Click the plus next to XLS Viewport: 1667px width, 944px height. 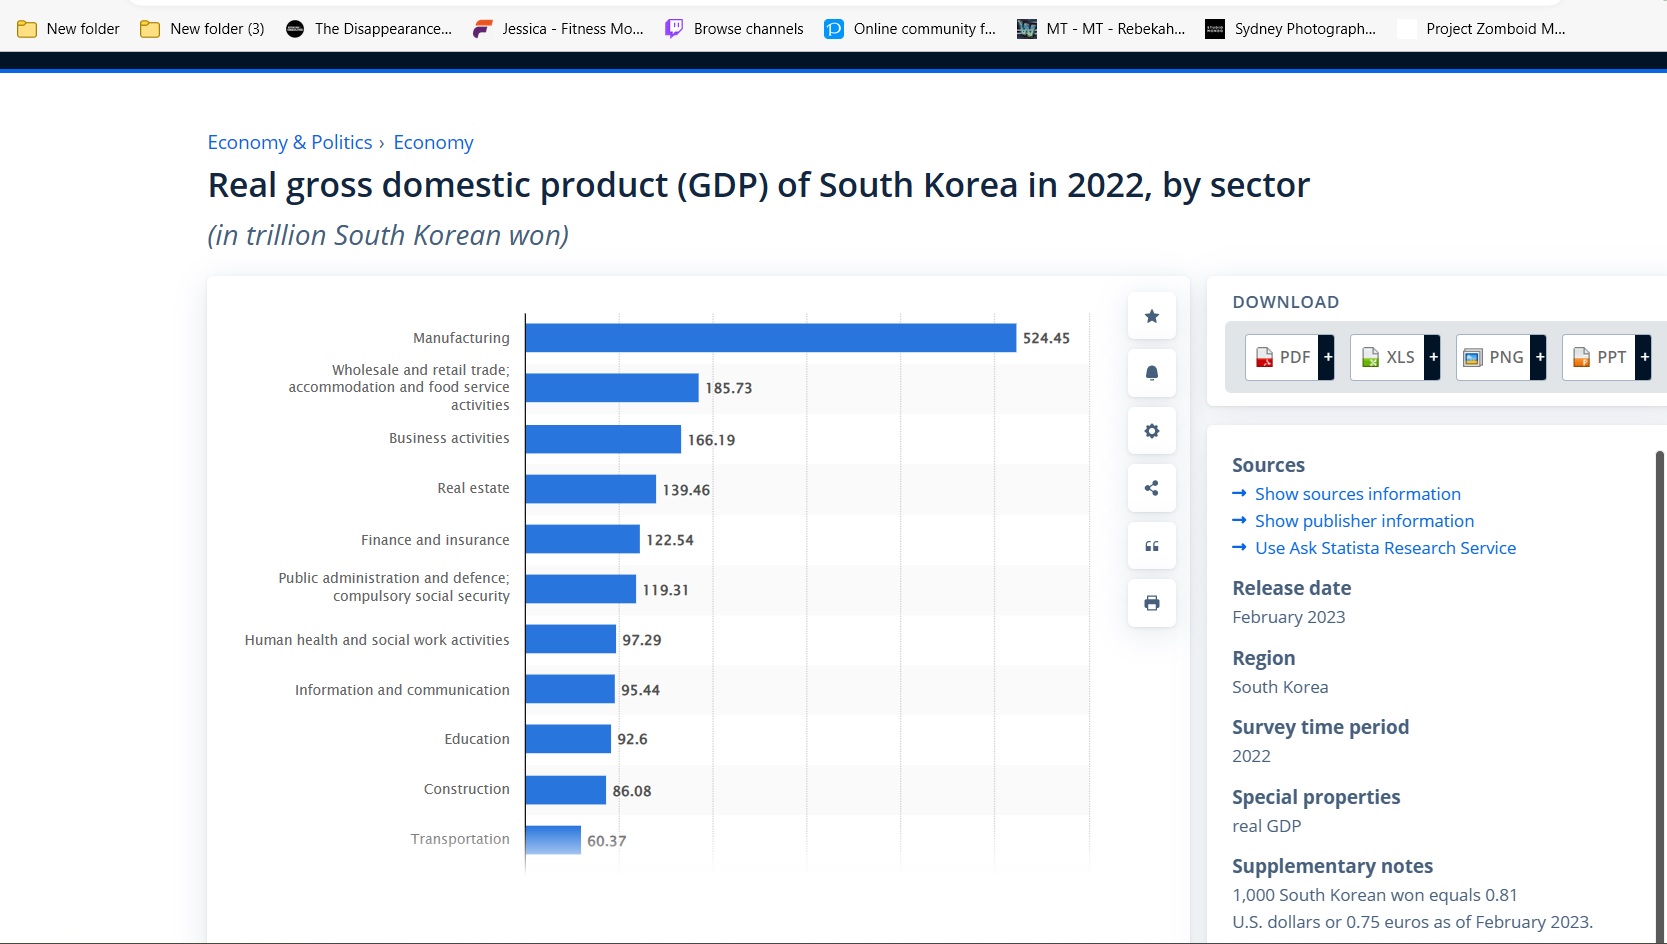coord(1433,357)
